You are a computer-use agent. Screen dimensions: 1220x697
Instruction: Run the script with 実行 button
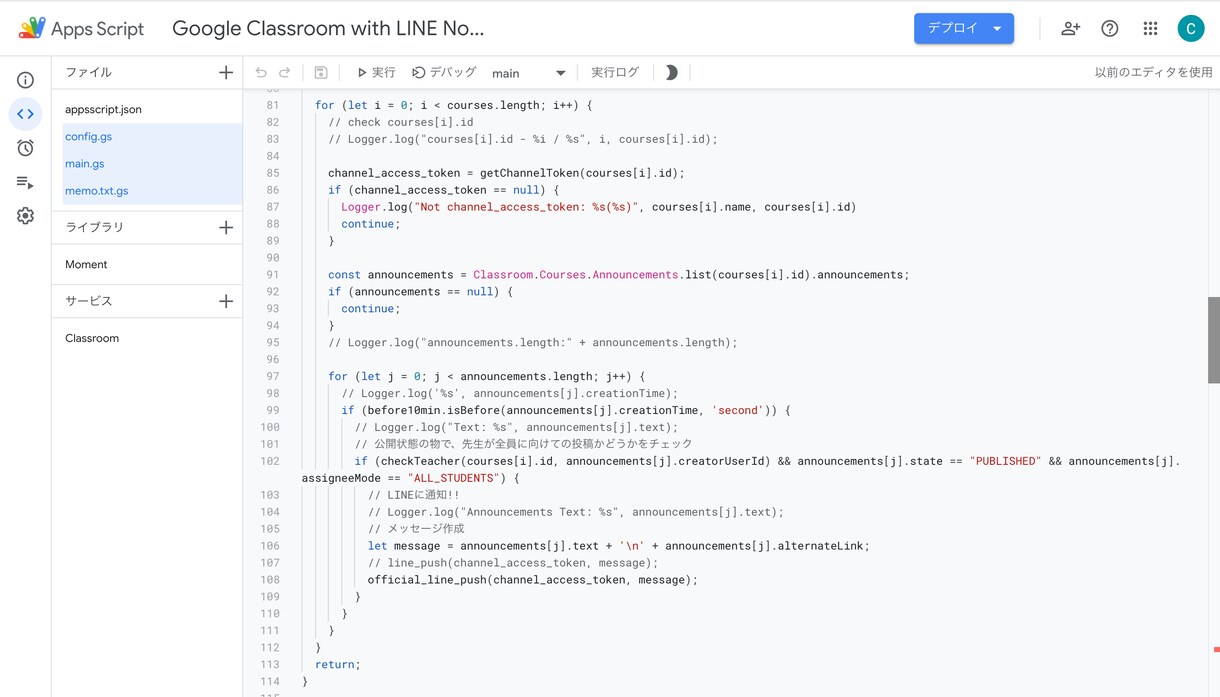[x=376, y=72]
